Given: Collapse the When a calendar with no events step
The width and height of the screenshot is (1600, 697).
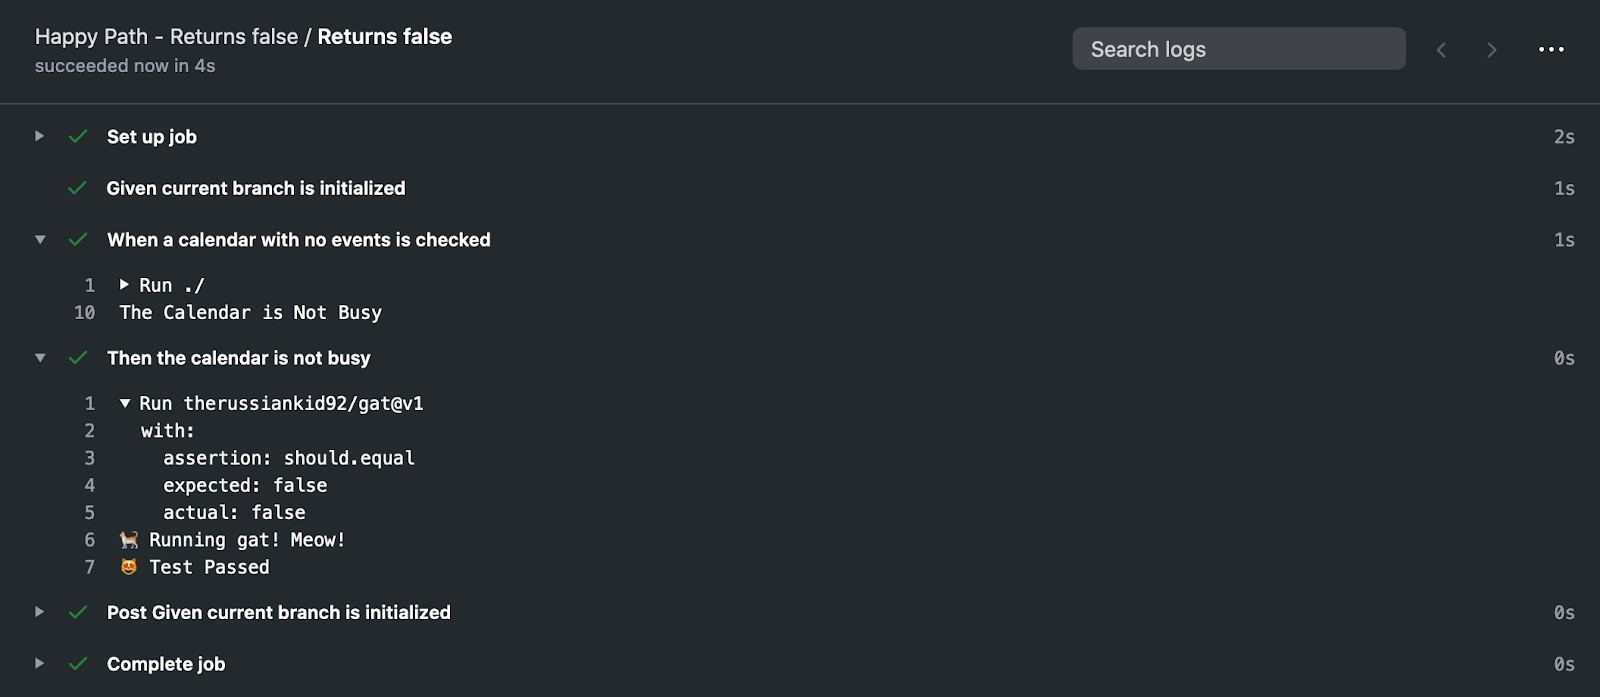Looking at the screenshot, I should (x=40, y=240).
